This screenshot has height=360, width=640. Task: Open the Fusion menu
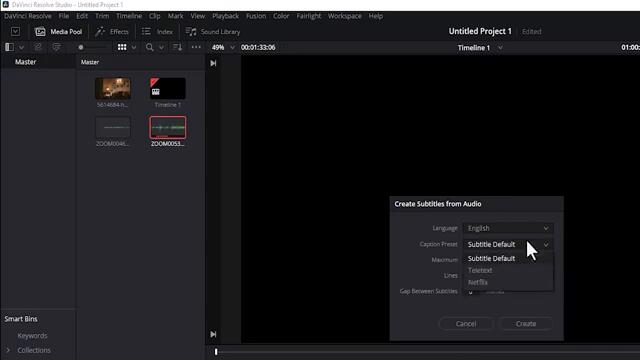pyautogui.click(x=256, y=16)
